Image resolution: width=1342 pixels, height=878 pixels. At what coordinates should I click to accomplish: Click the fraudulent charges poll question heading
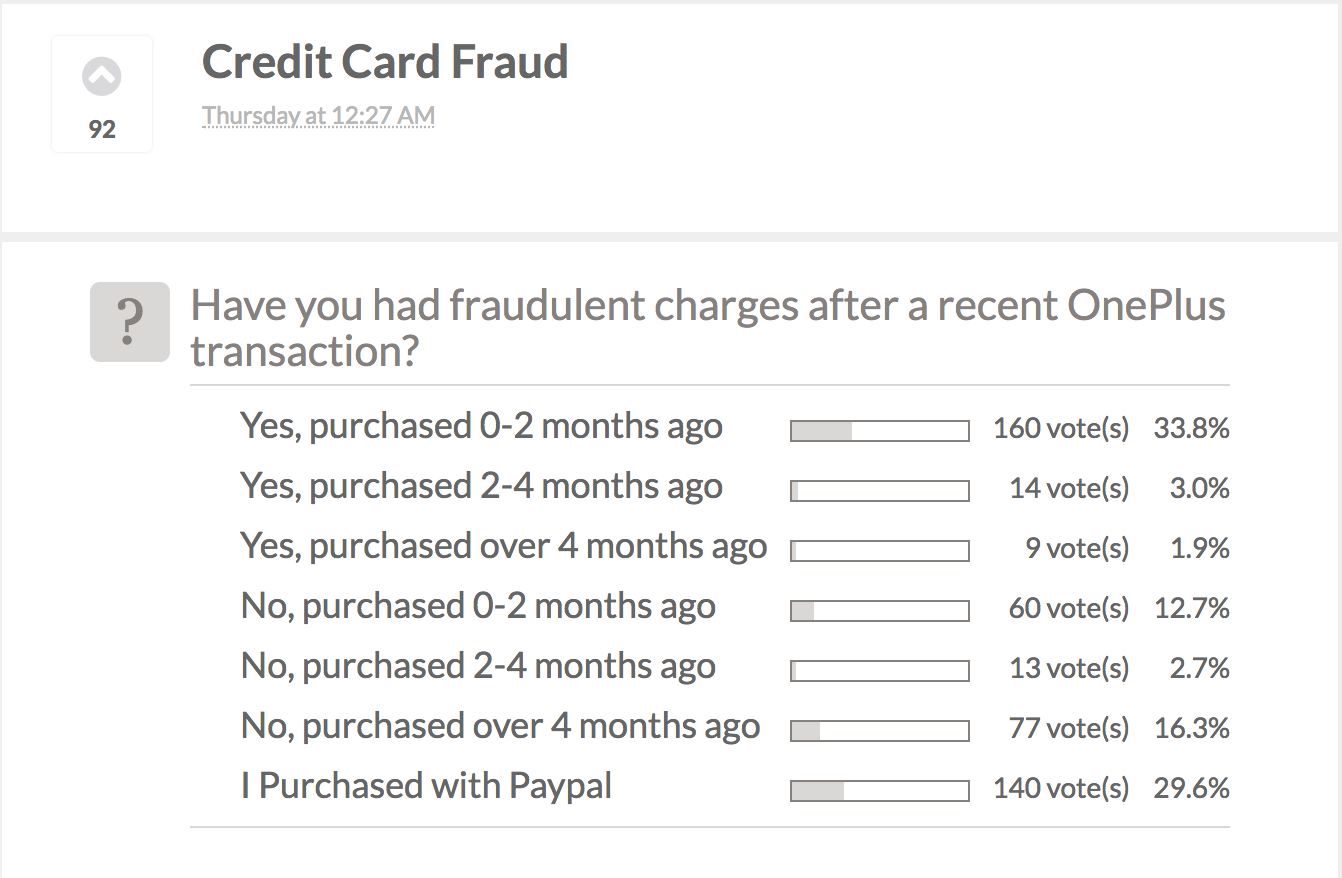[x=708, y=328]
